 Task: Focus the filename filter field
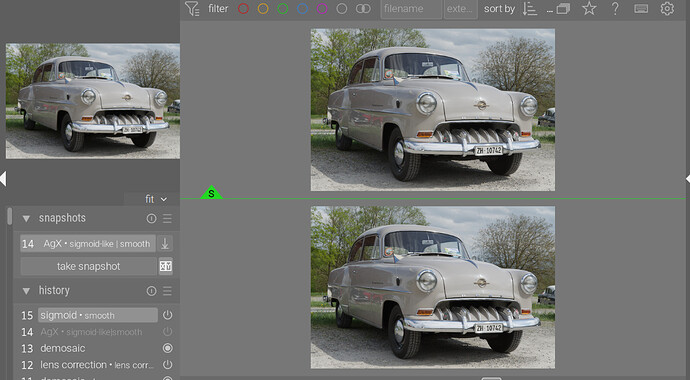pos(411,9)
